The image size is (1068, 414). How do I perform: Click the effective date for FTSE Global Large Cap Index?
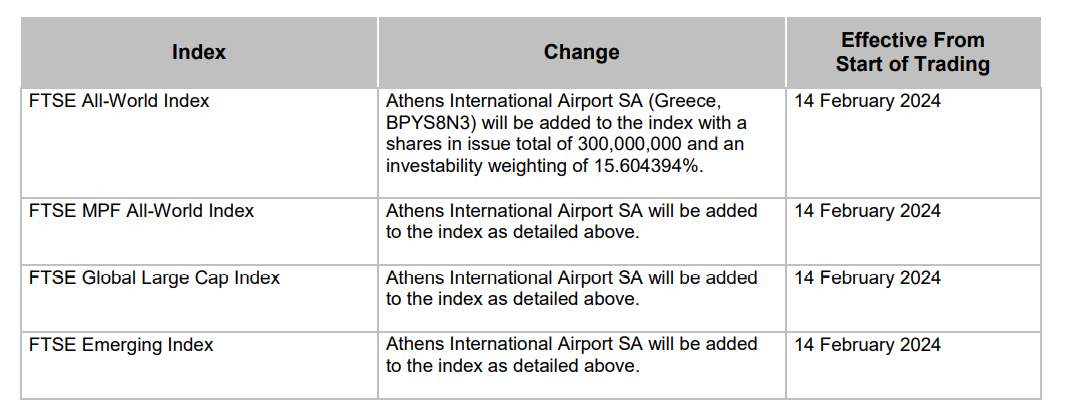pyautogui.click(x=867, y=277)
